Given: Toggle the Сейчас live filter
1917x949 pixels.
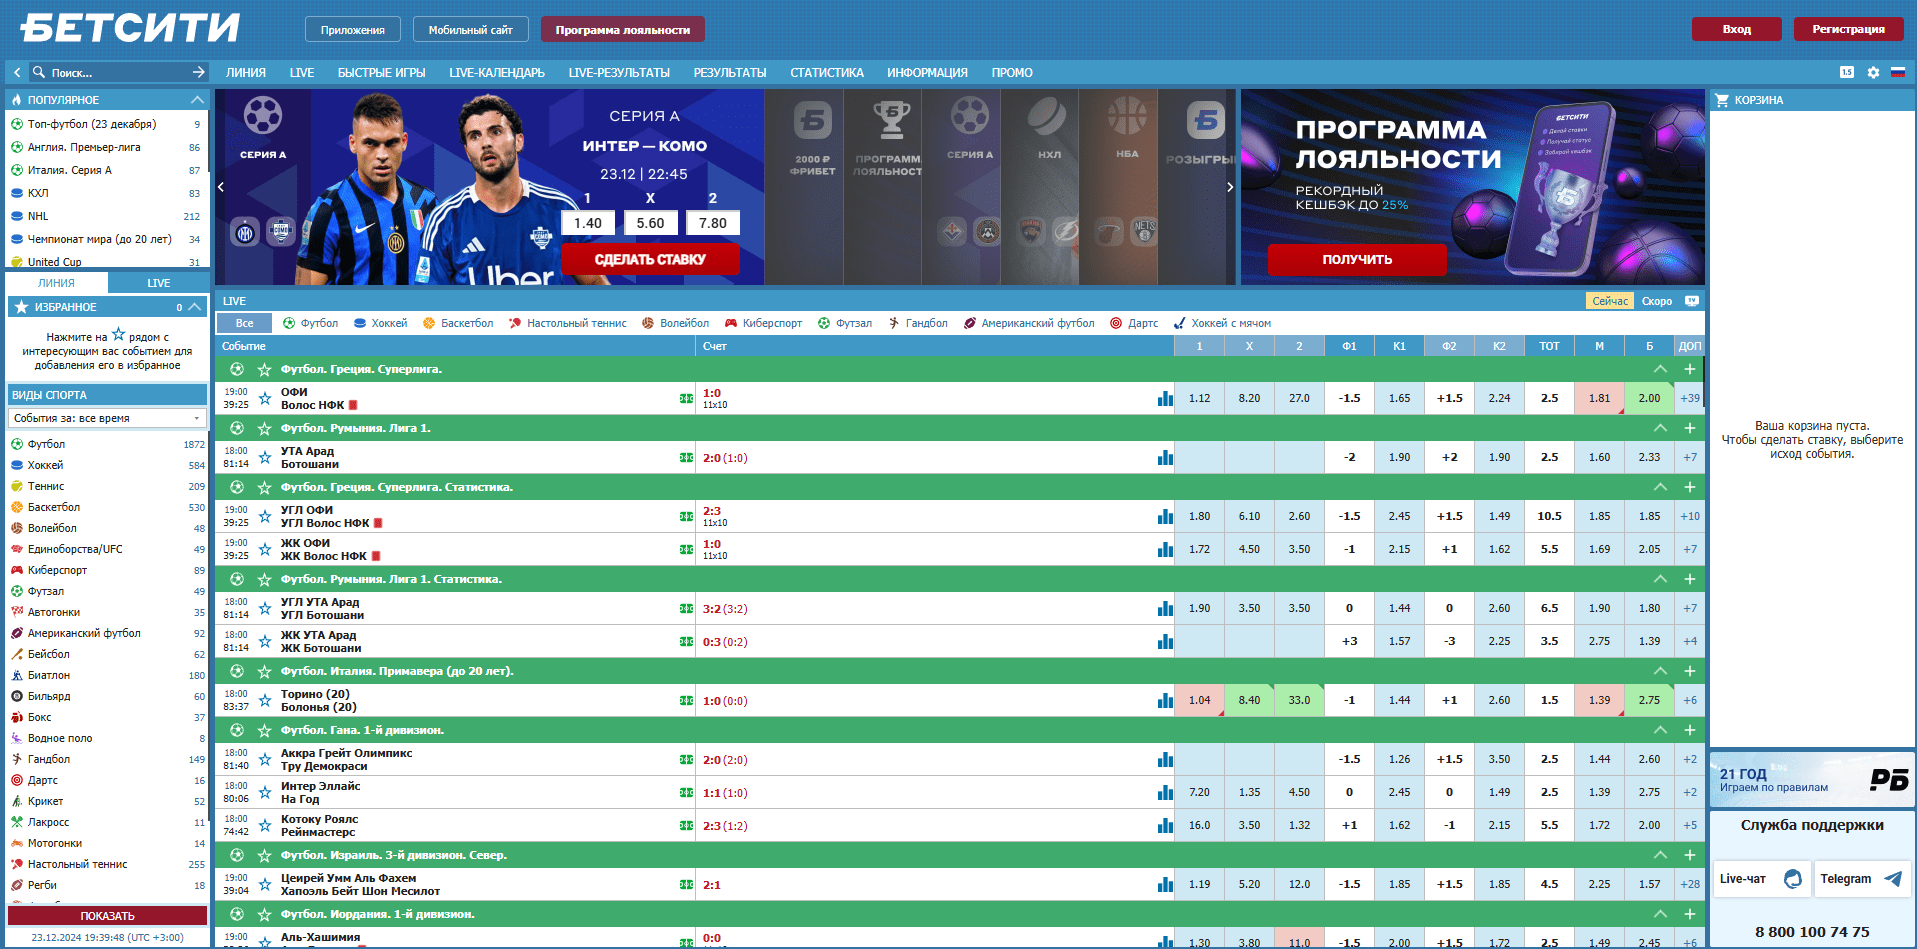Looking at the screenshot, I should 1610,301.
